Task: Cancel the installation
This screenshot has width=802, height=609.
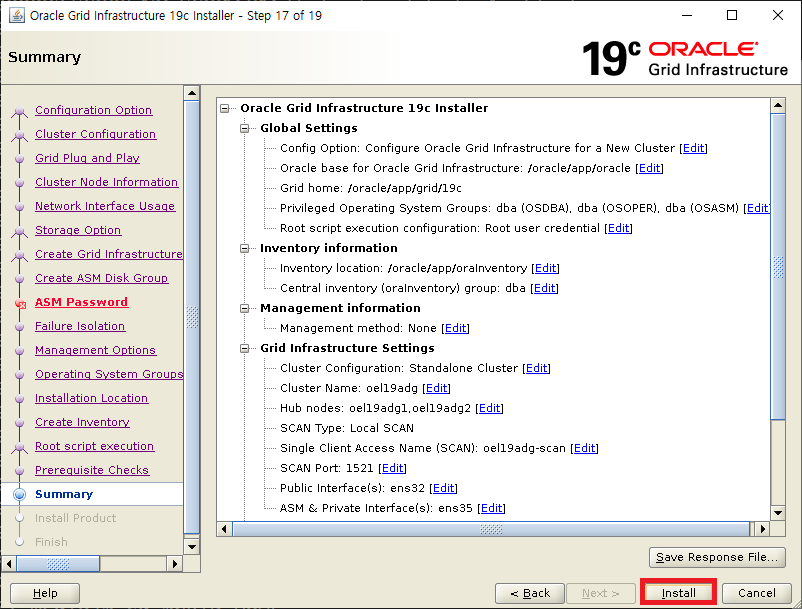Action: [756, 593]
